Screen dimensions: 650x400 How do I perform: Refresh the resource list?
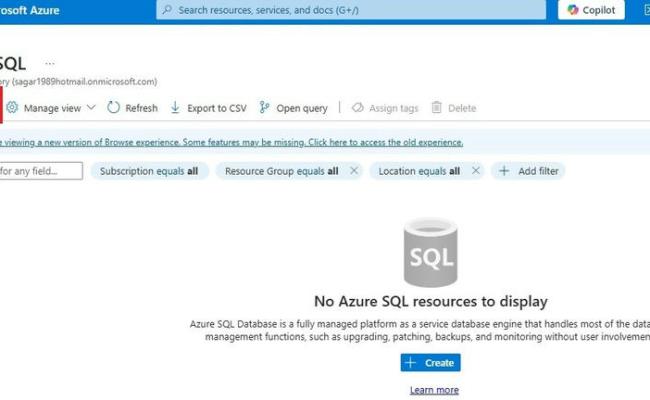[132, 108]
